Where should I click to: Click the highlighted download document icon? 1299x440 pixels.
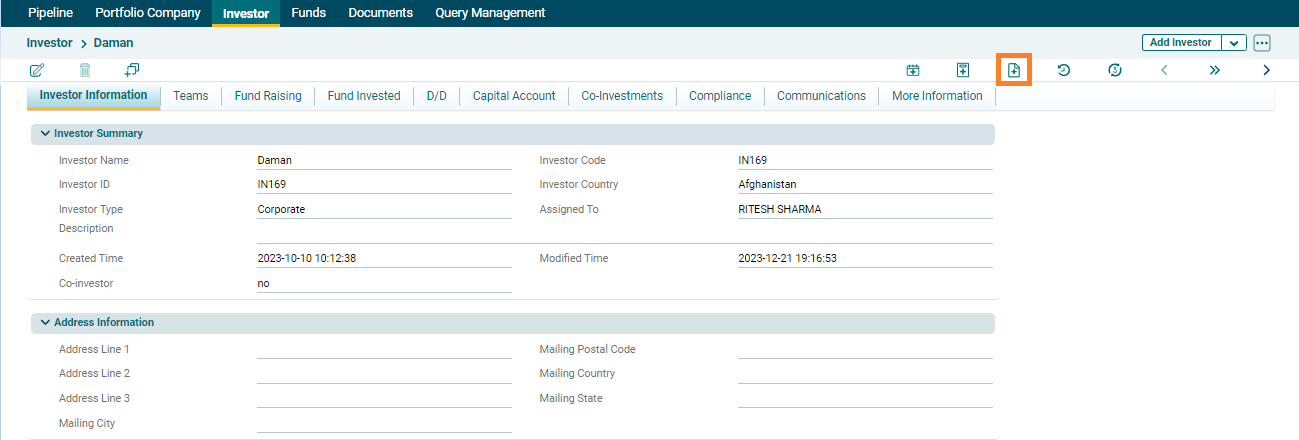tap(1014, 70)
